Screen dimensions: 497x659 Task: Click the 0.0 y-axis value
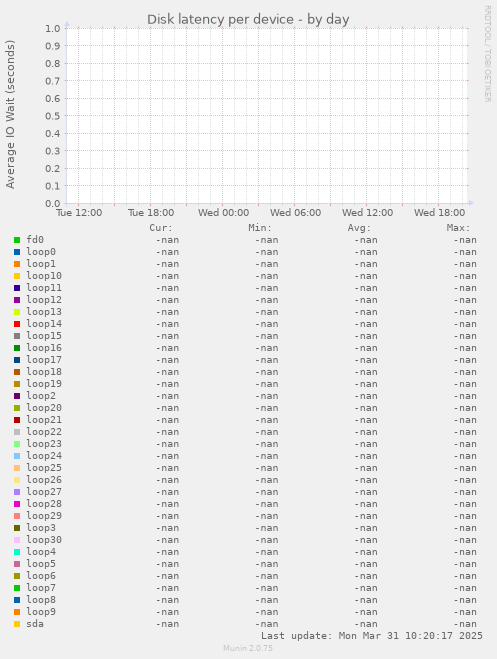click(53, 204)
